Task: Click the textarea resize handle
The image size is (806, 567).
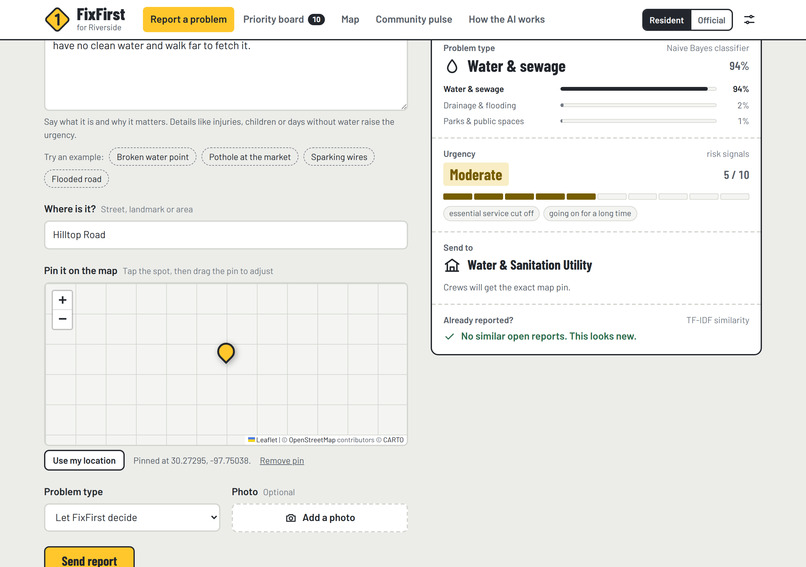Action: 404,106
